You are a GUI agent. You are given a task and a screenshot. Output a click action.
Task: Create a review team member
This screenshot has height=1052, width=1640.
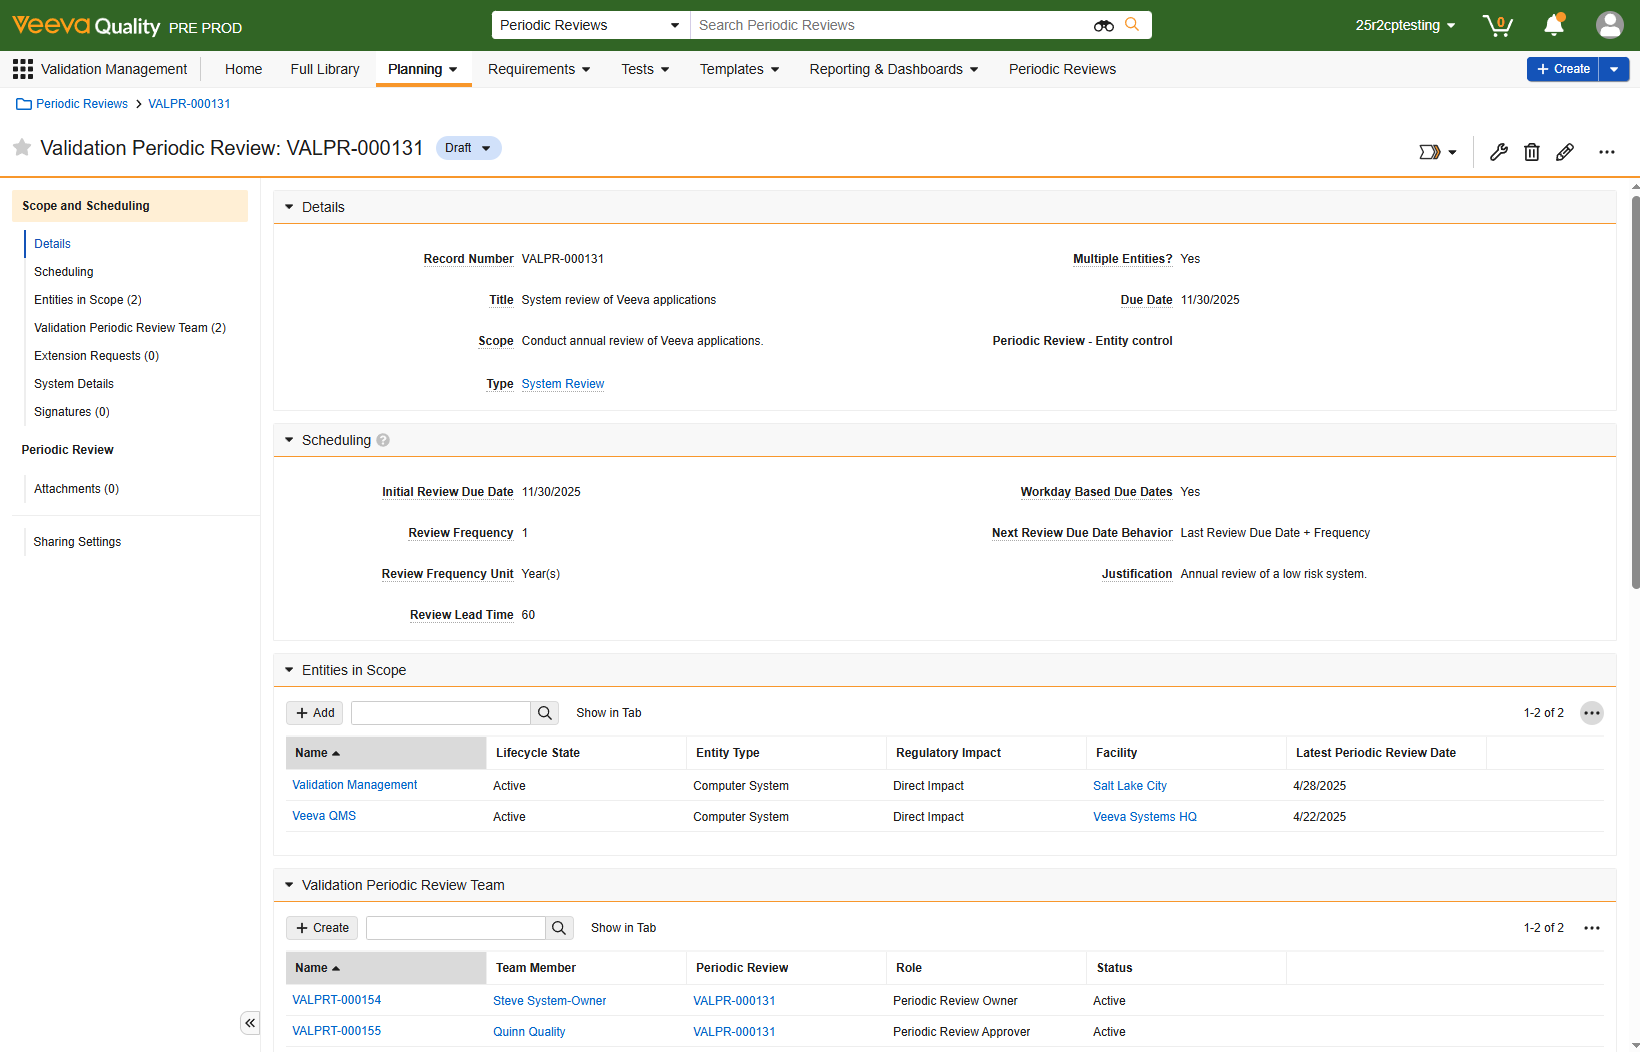(322, 928)
